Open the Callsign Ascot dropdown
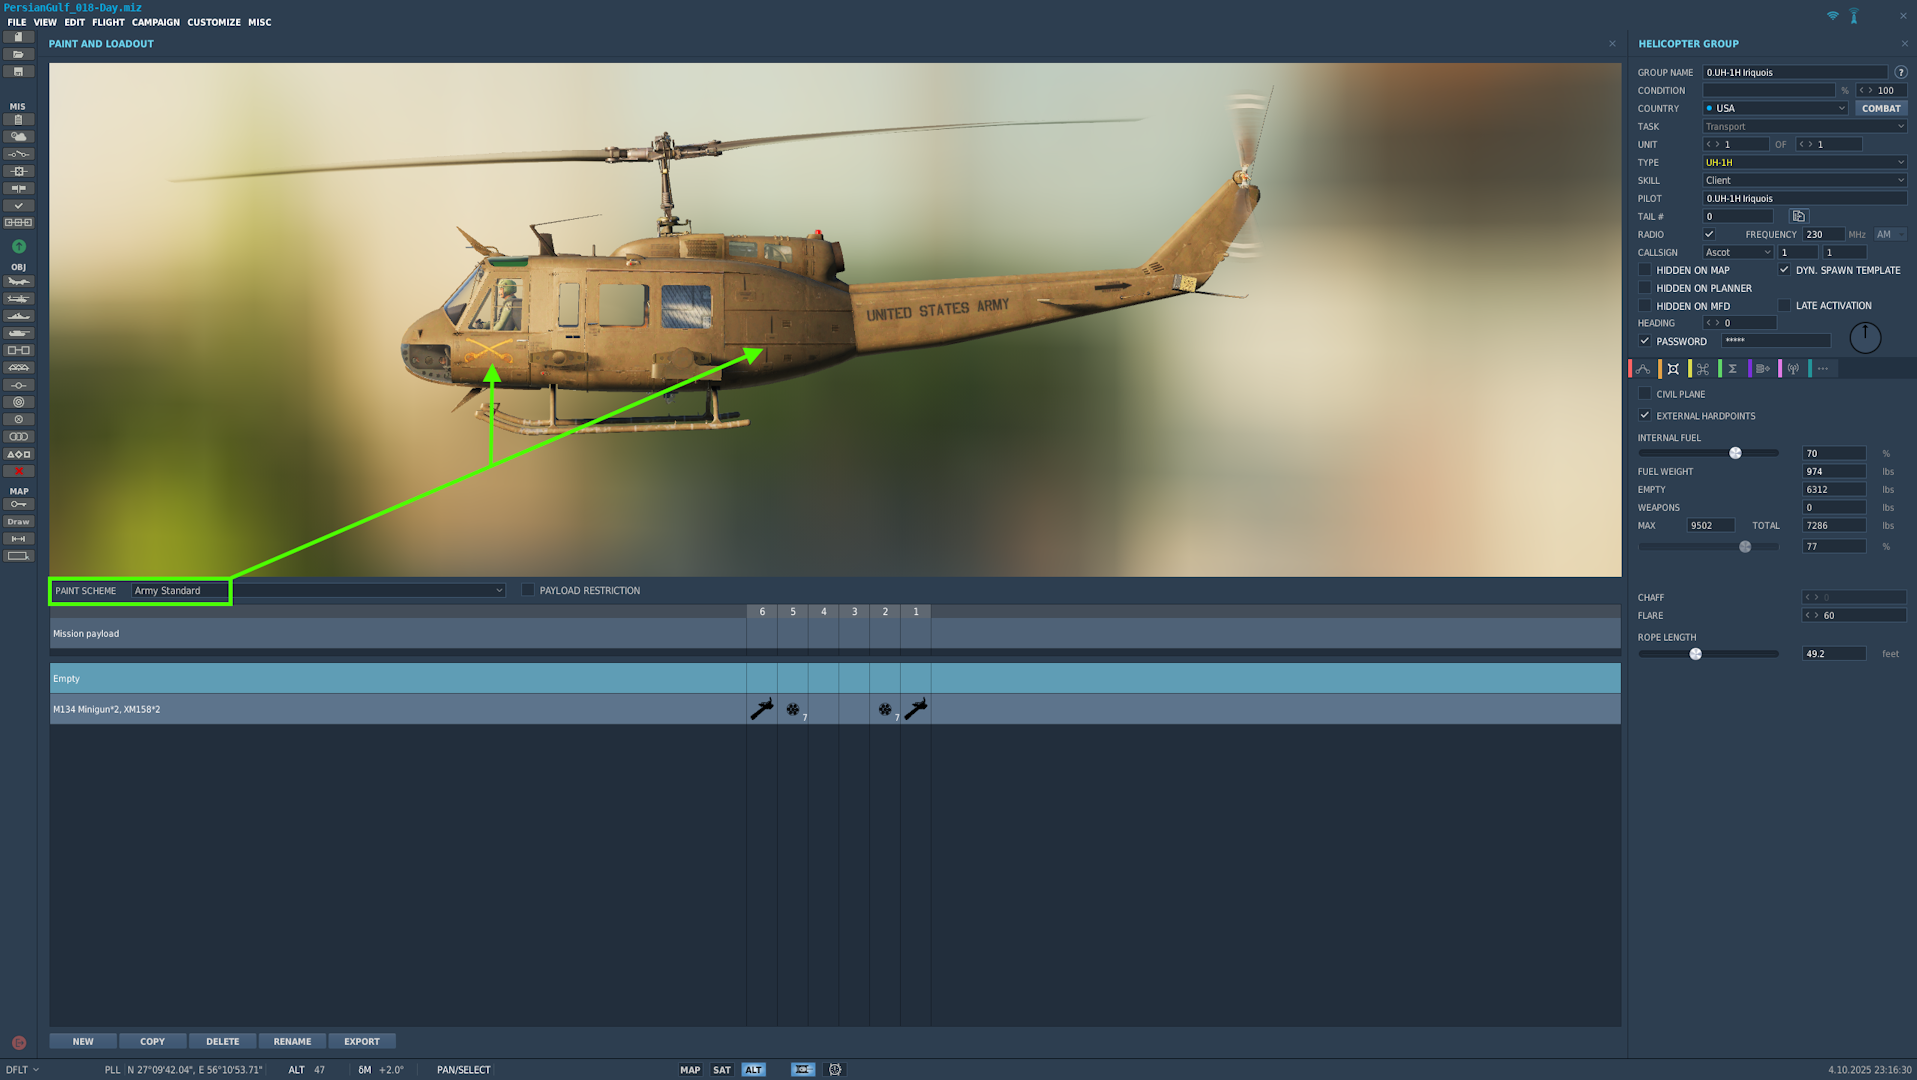 coord(1738,252)
